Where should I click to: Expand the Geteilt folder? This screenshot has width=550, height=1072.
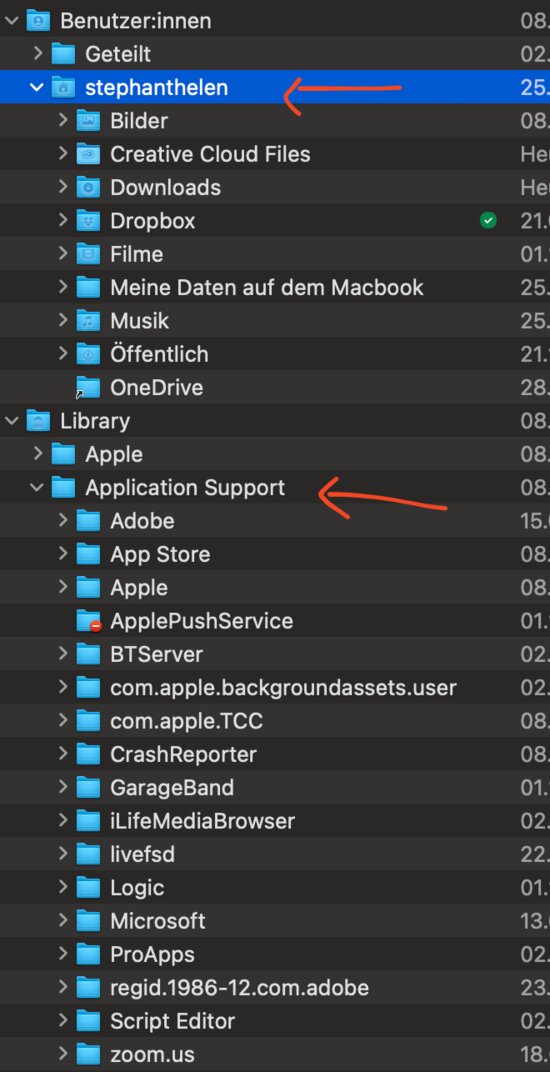(38, 53)
